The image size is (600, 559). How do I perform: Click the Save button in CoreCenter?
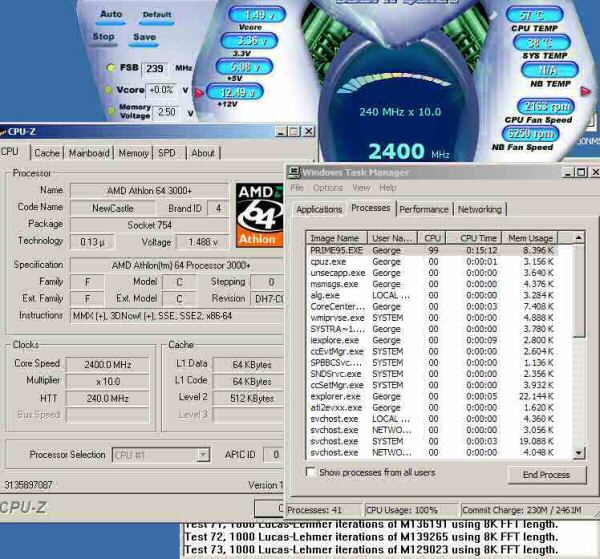[x=144, y=37]
